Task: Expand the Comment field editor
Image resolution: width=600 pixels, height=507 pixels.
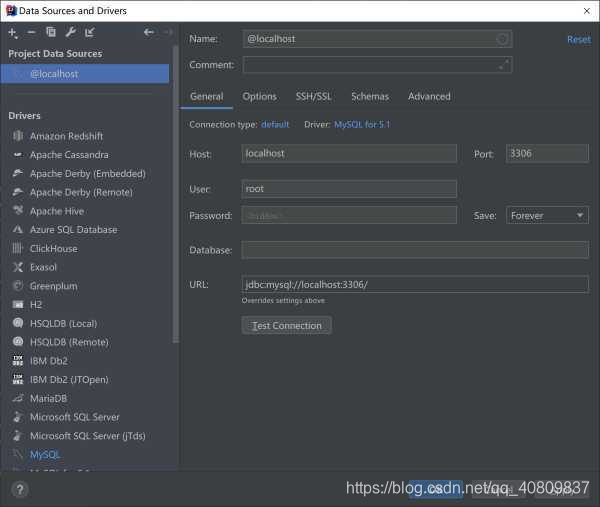Action: 504,65
